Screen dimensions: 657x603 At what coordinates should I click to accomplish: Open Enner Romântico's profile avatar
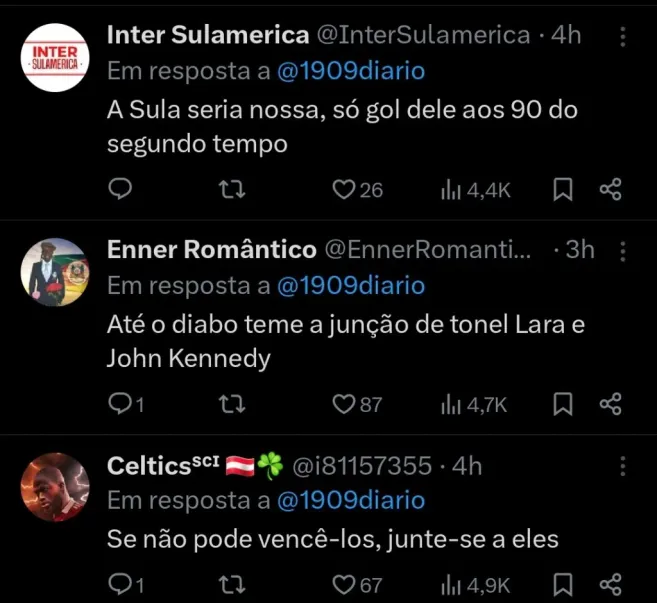coord(55,272)
